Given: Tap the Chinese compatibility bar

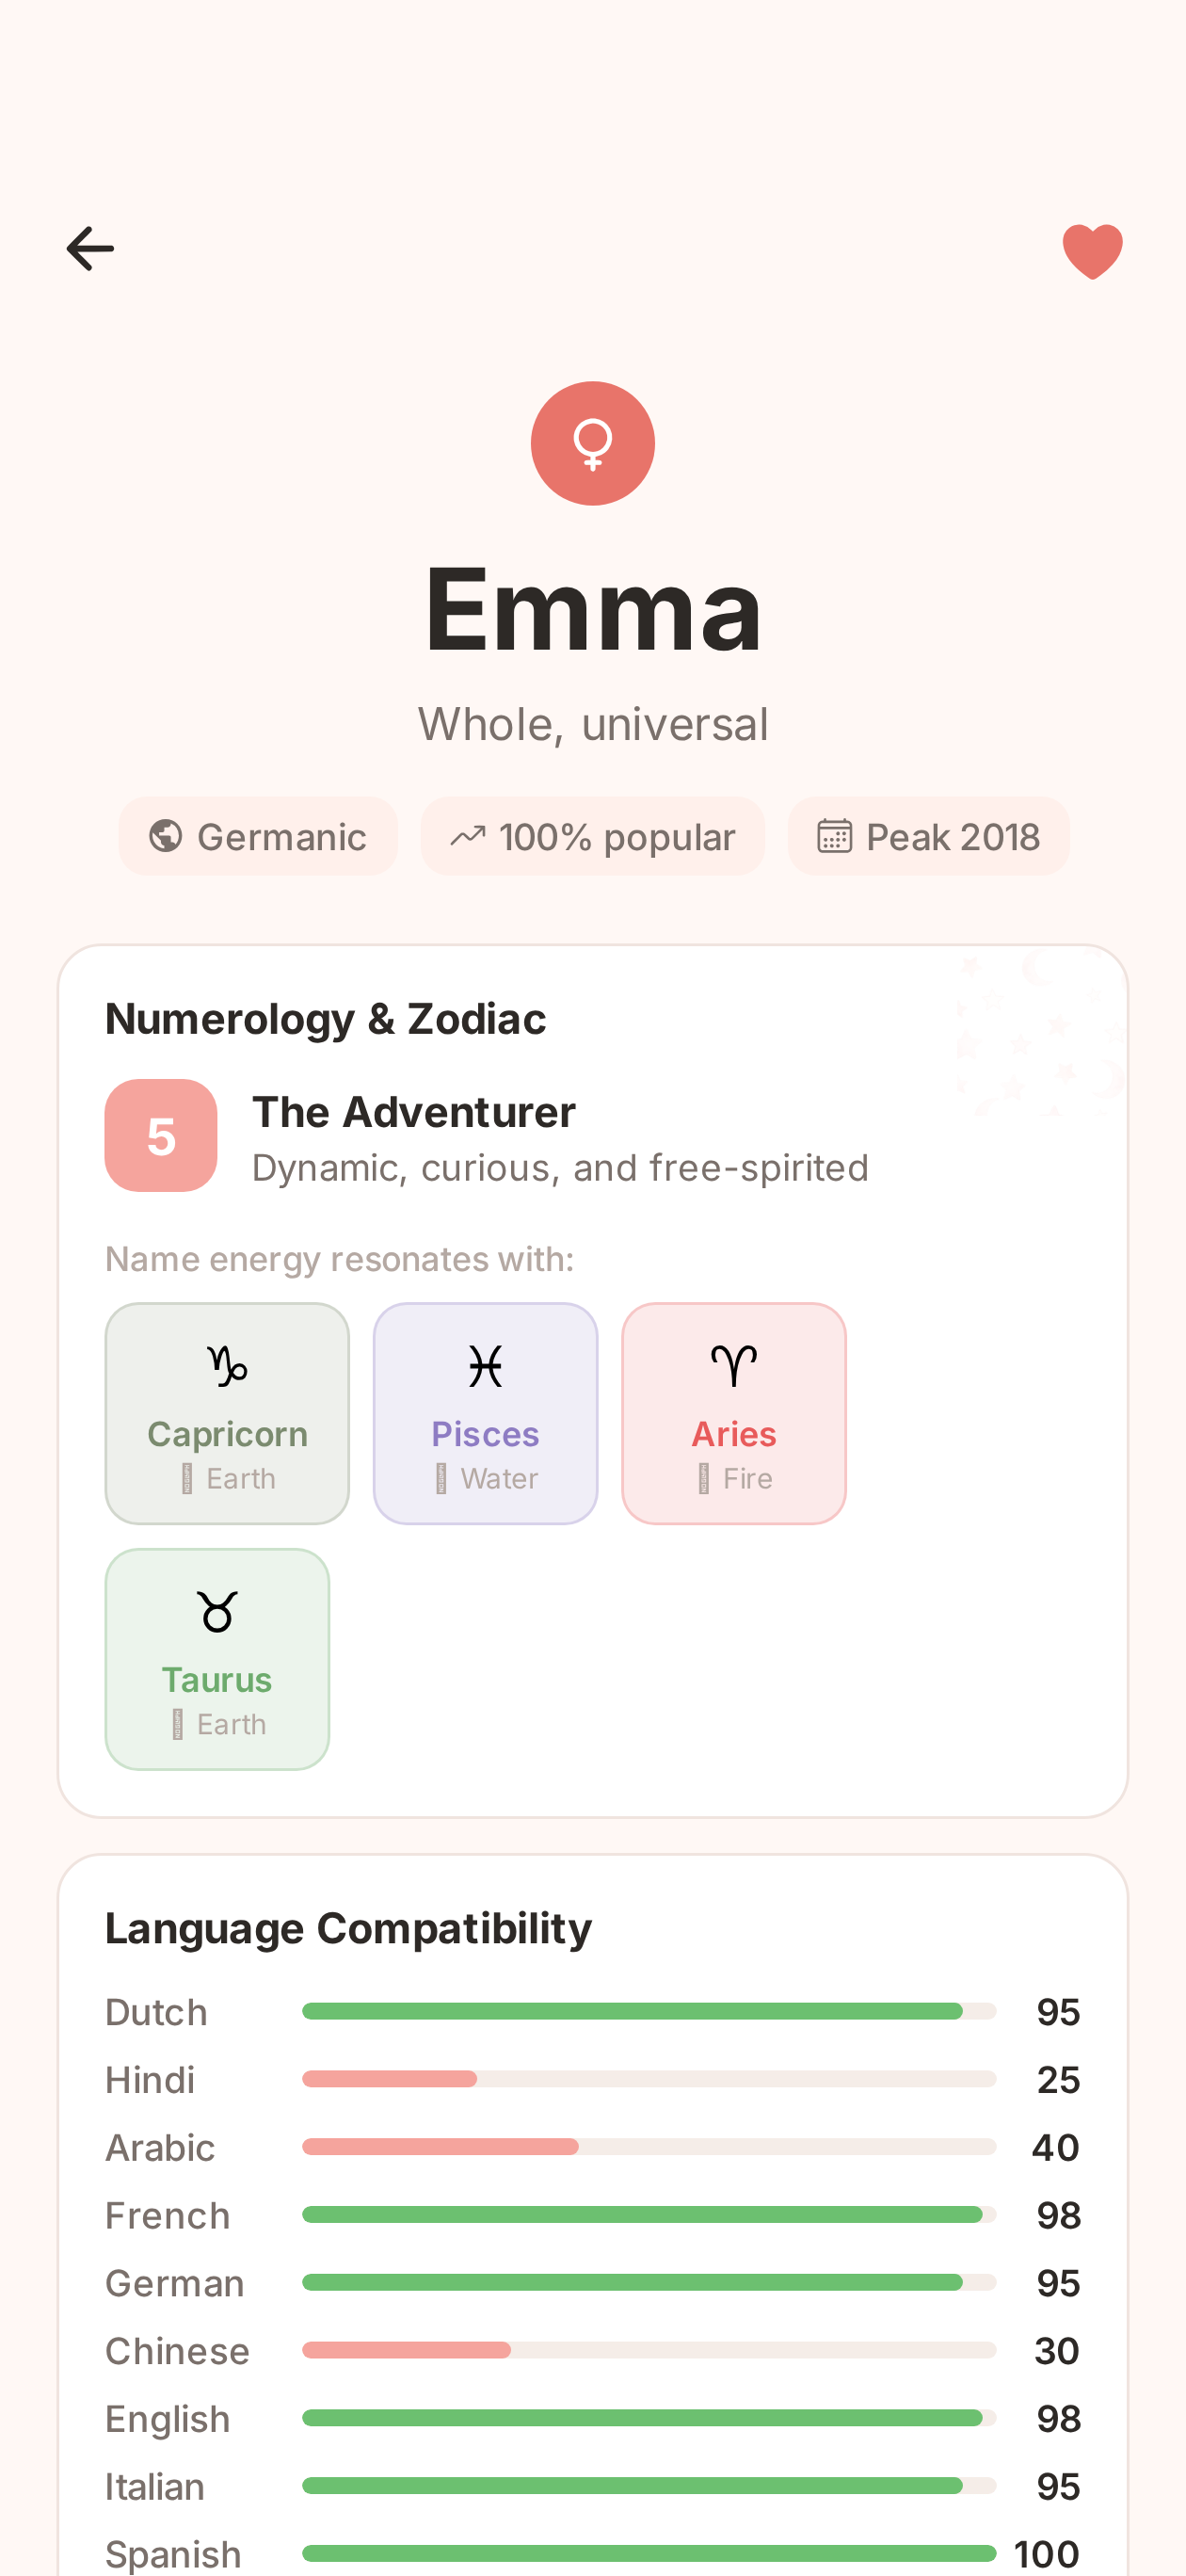Looking at the screenshot, I should [648, 2350].
